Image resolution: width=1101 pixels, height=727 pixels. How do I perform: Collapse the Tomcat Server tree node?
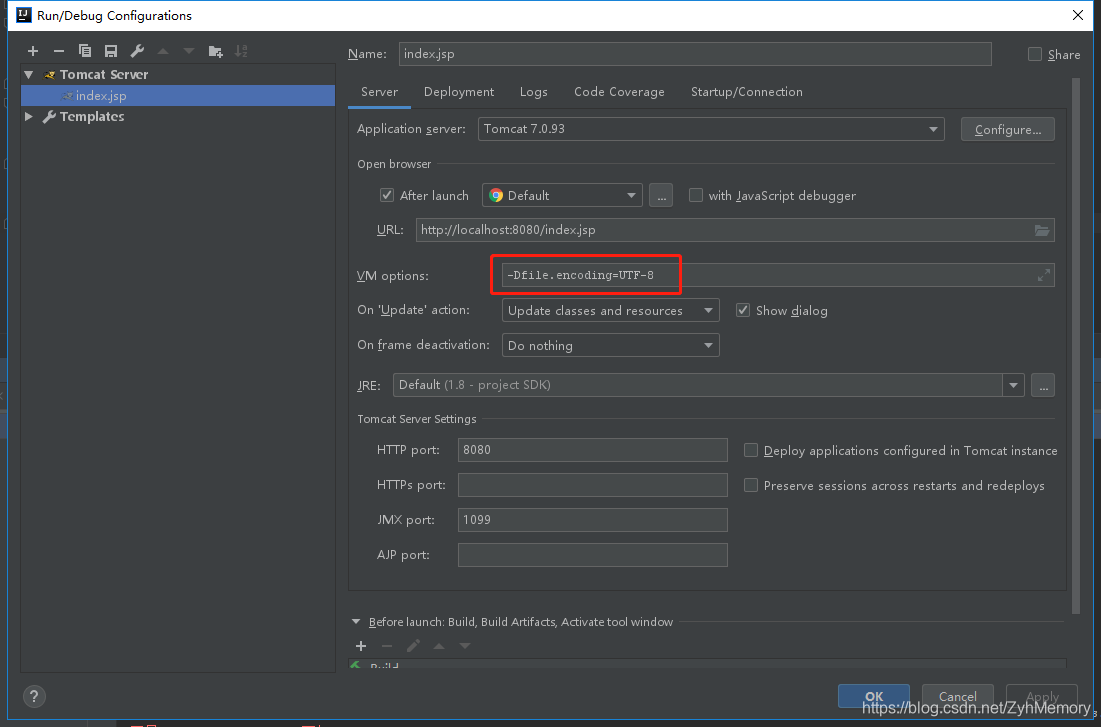[29, 74]
